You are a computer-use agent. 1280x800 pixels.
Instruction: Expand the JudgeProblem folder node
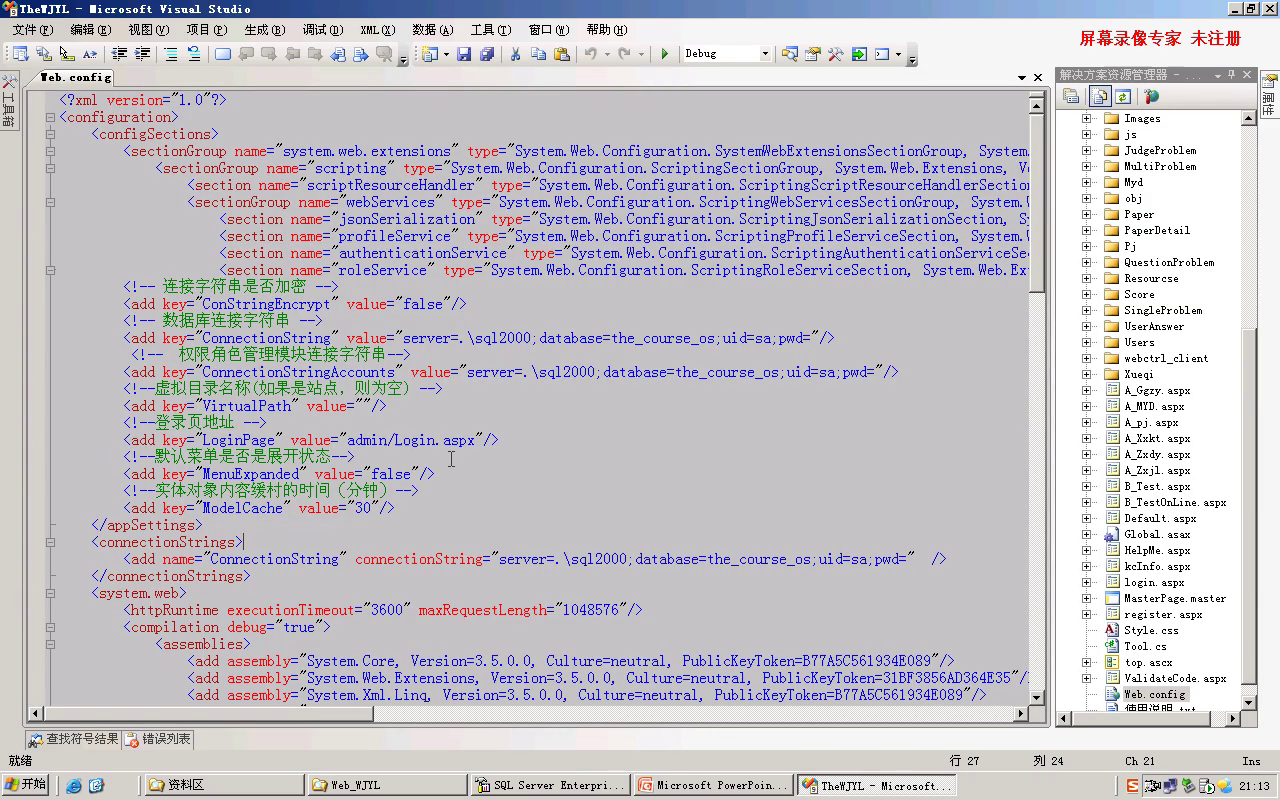pyautogui.click(x=1087, y=150)
